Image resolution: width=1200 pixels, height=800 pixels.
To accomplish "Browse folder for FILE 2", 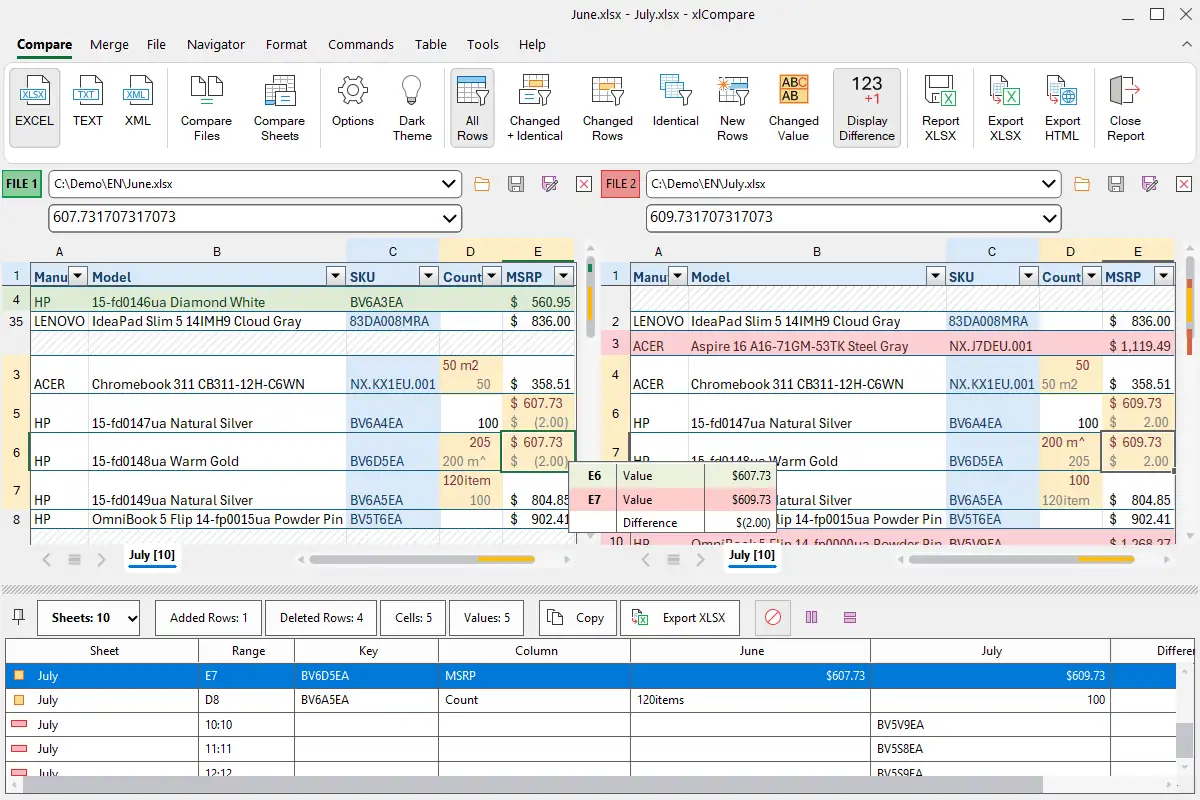I will tap(1081, 184).
